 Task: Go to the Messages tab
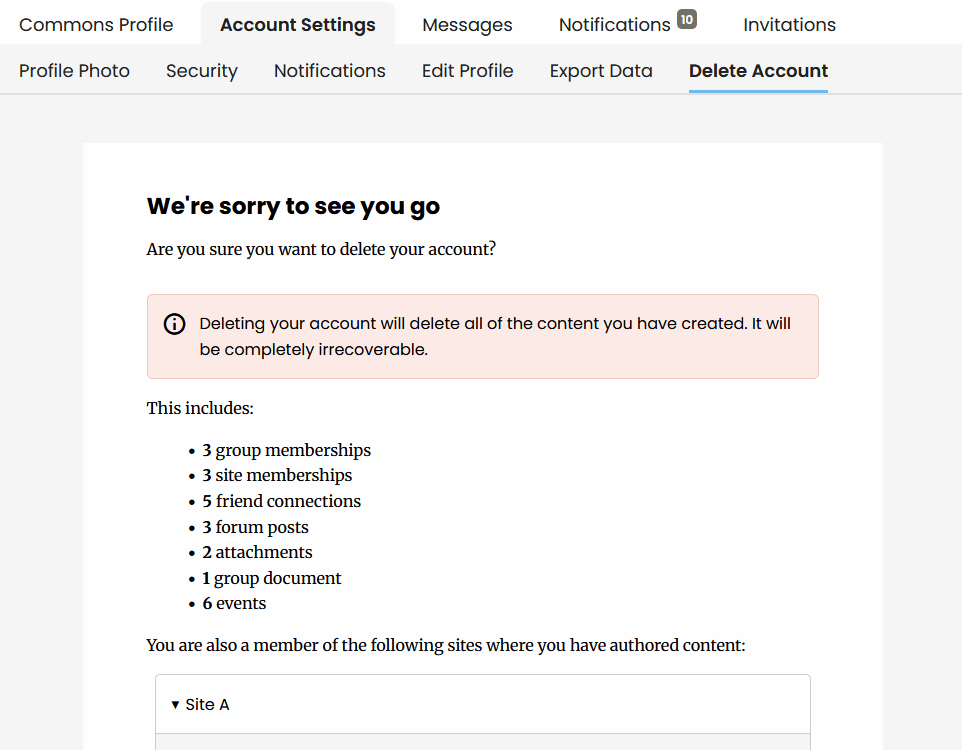coord(467,25)
